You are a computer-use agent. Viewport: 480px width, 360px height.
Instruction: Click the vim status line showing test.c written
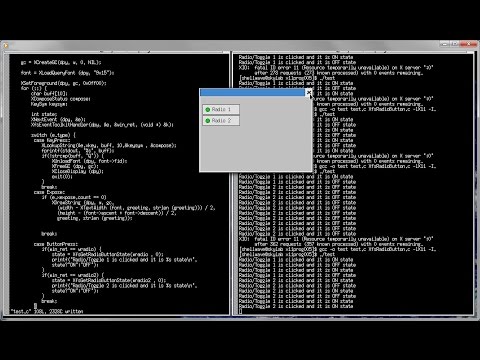[47, 311]
